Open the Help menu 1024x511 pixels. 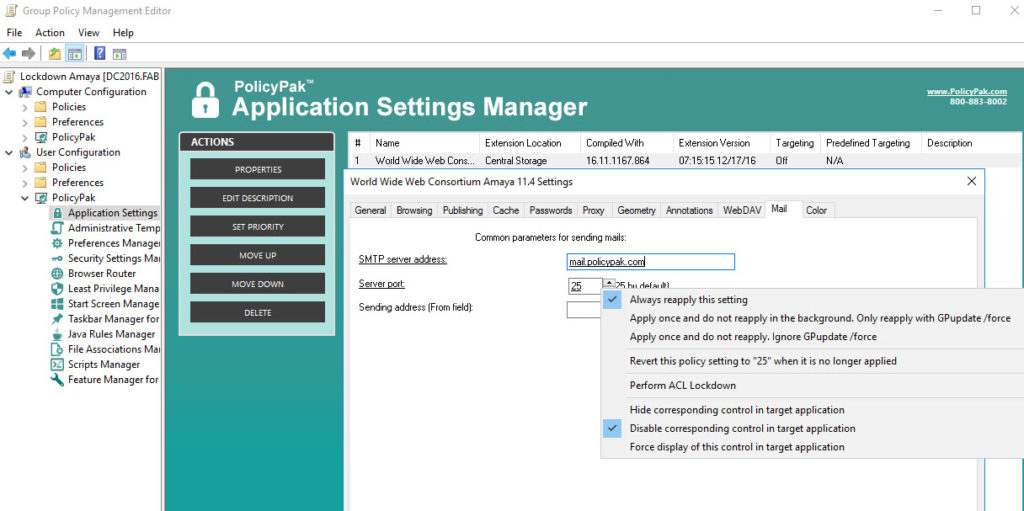pos(123,33)
